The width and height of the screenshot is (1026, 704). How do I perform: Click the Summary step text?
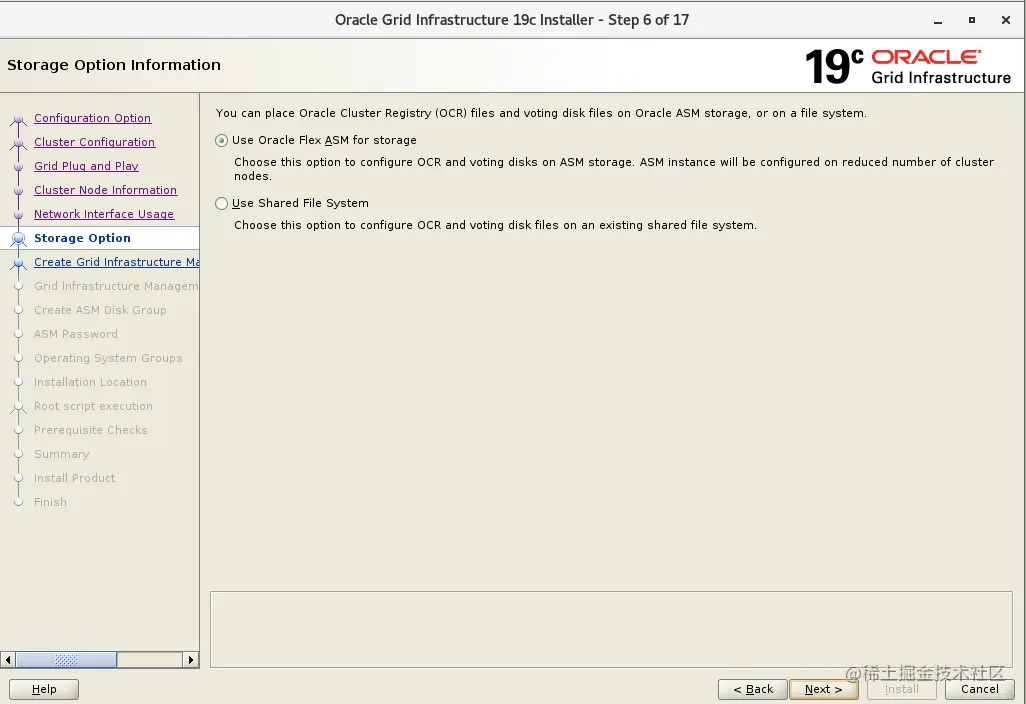(x=62, y=454)
